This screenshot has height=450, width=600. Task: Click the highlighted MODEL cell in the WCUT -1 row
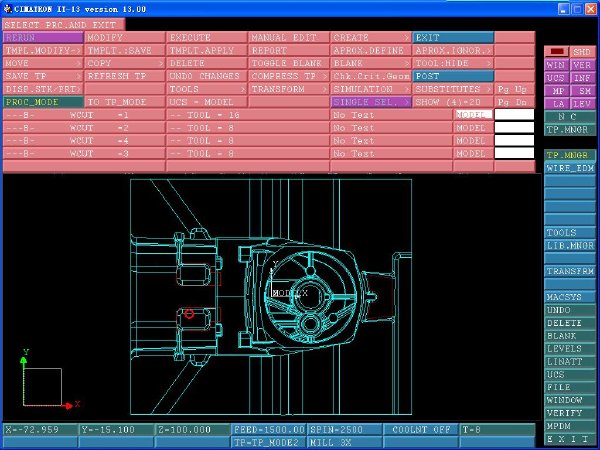pos(473,115)
